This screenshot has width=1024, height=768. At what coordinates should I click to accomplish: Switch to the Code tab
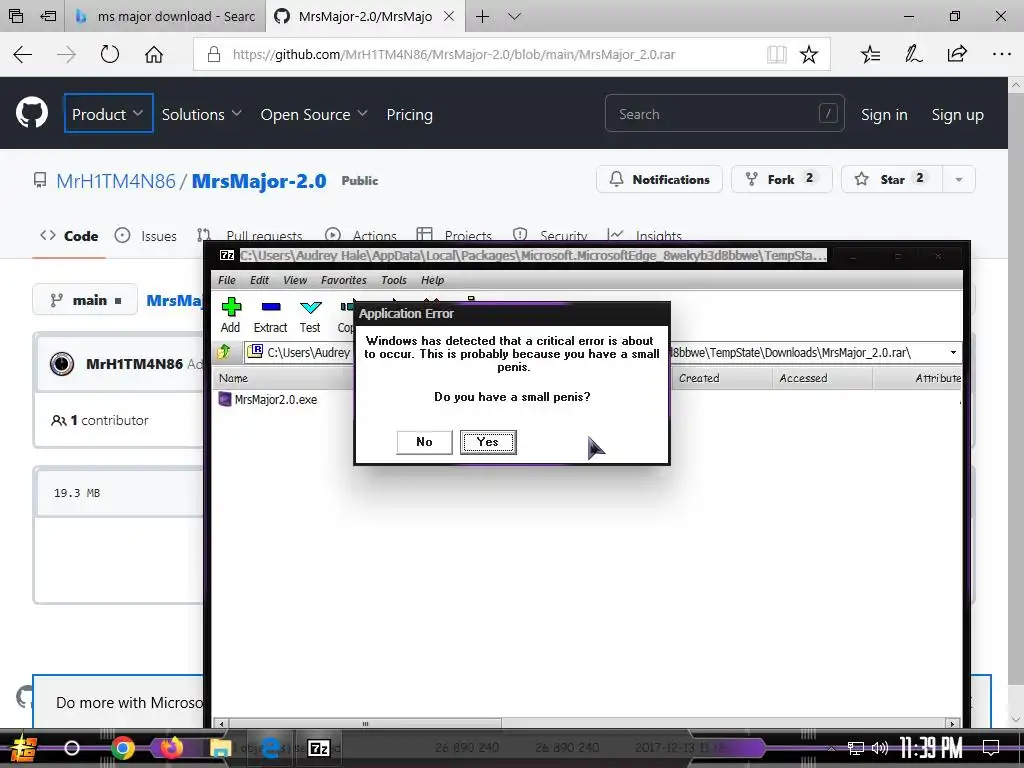pos(69,236)
